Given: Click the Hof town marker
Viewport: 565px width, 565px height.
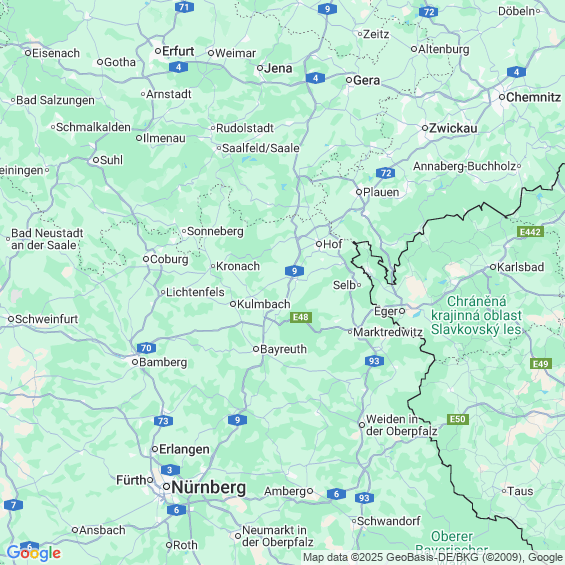Looking at the screenshot, I should (319, 244).
